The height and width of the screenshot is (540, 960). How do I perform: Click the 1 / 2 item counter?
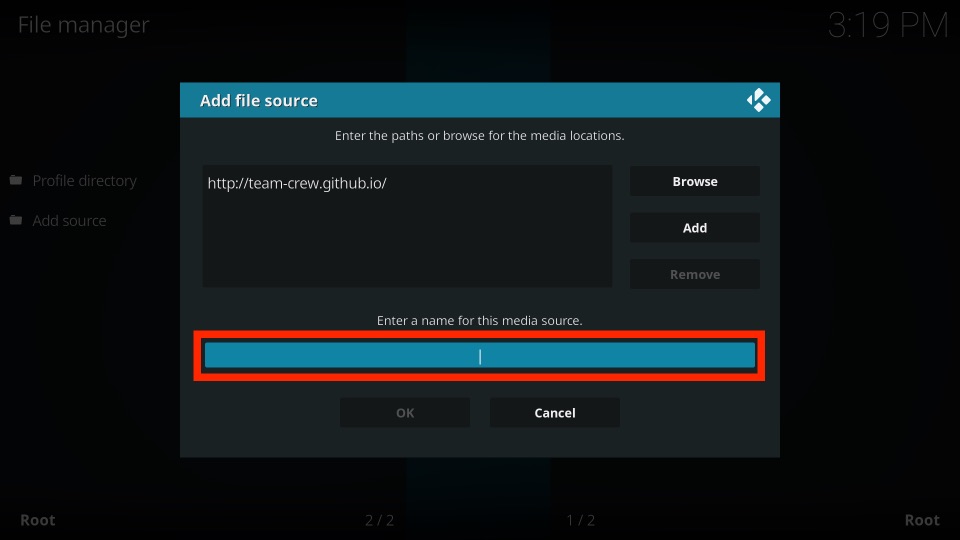[x=580, y=520]
